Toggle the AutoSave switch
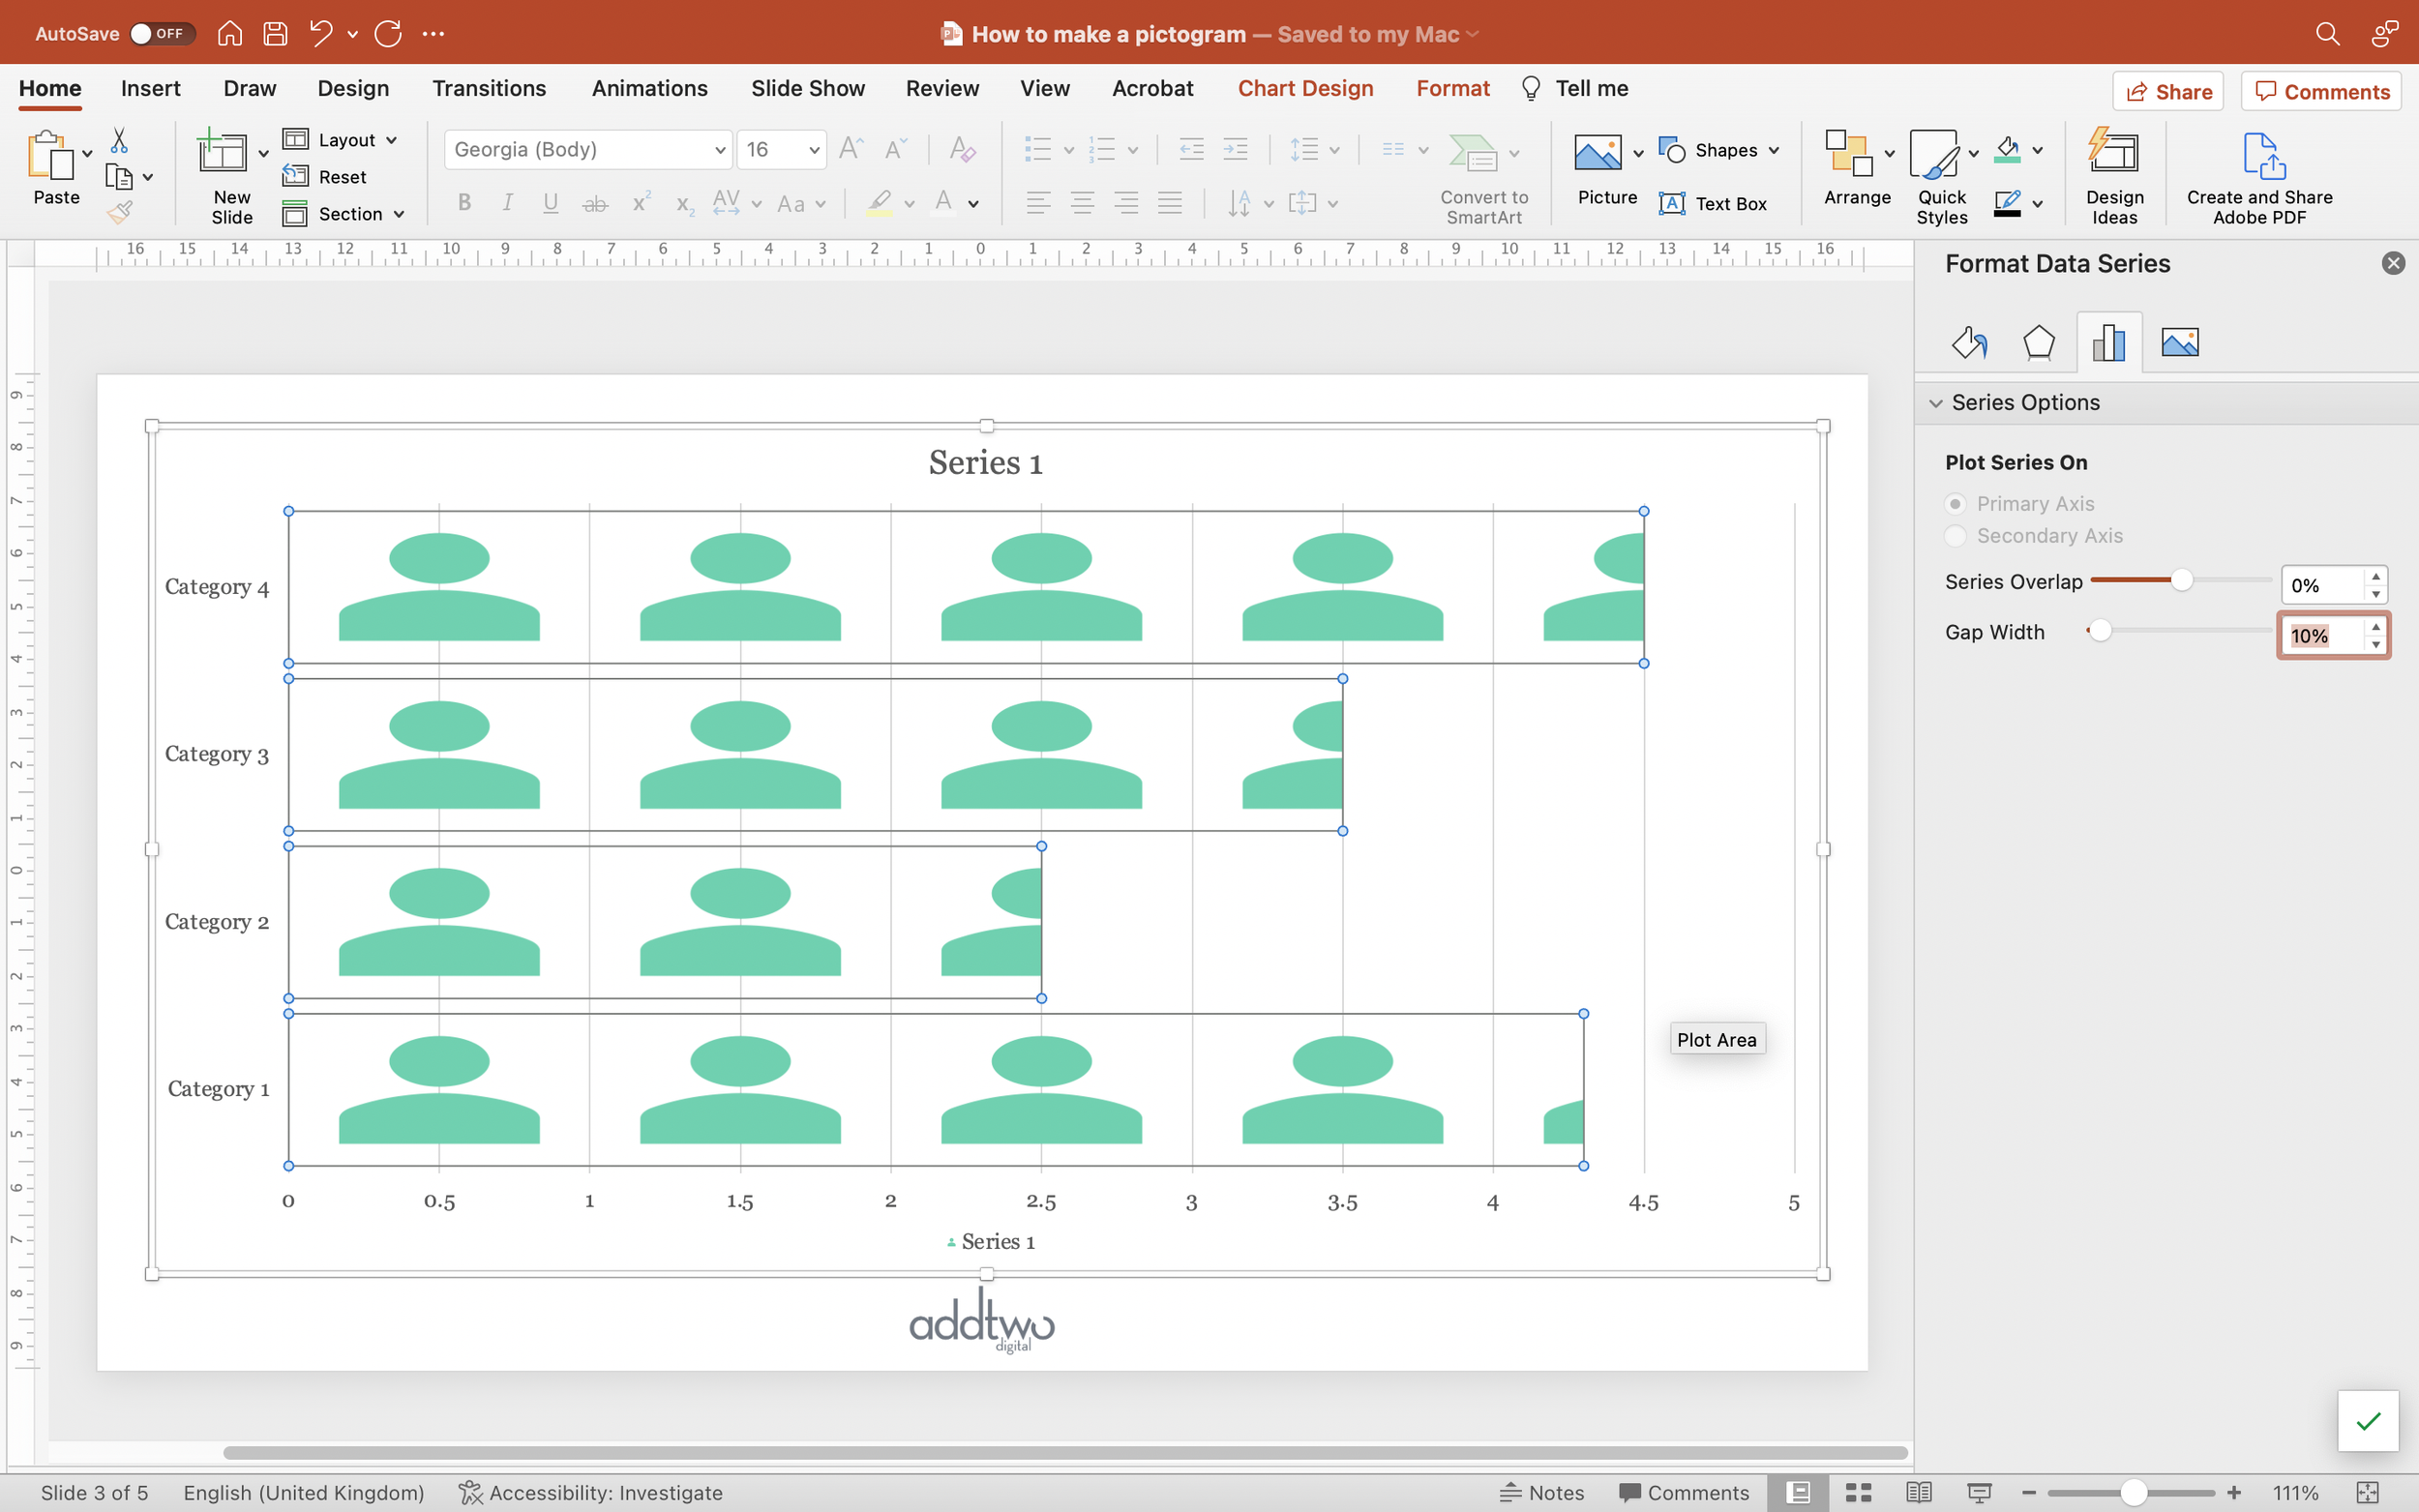 [160, 34]
